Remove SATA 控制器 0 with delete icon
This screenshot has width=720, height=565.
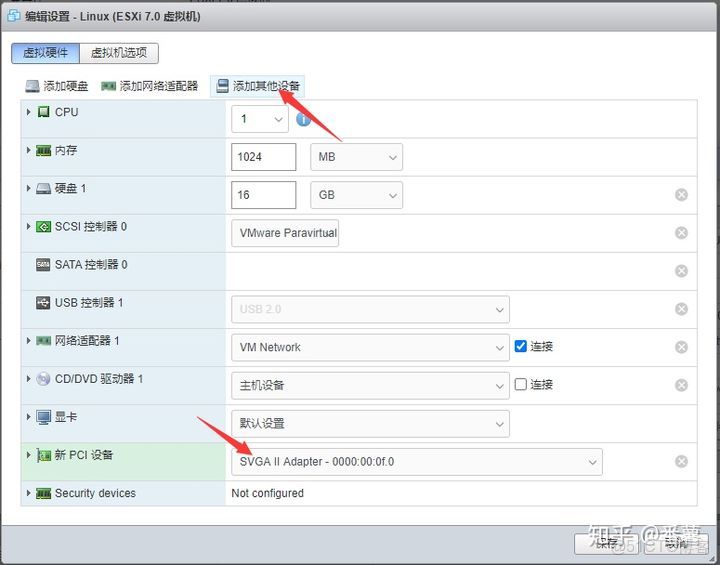pos(681,271)
